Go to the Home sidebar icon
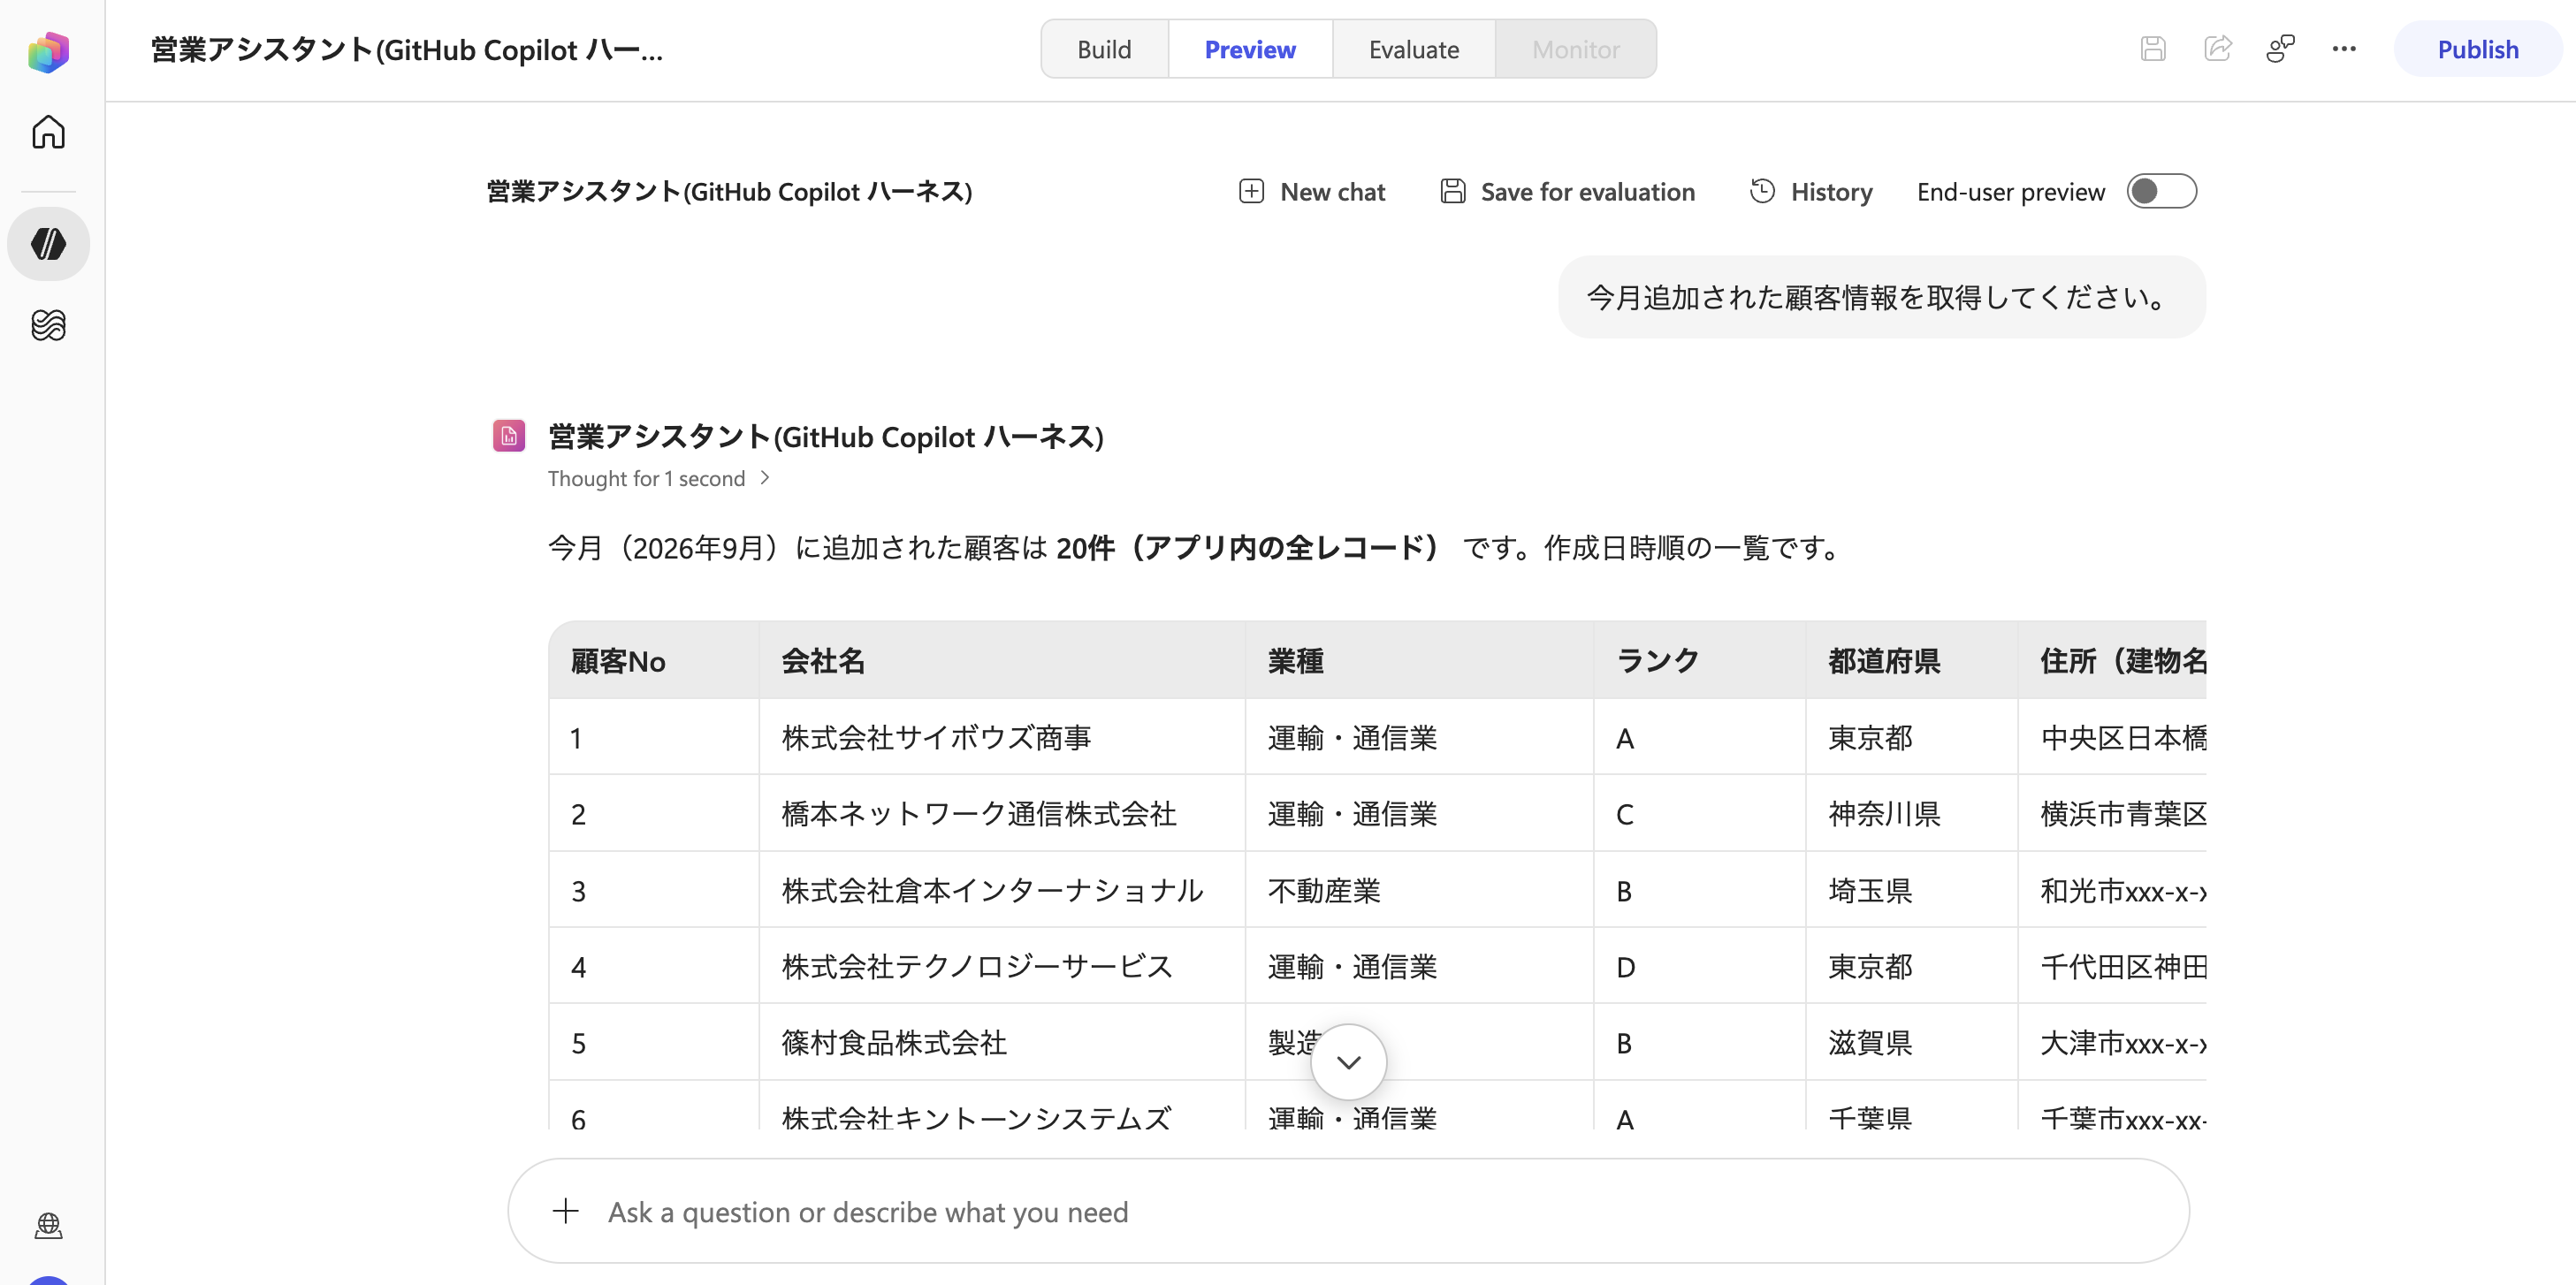This screenshot has width=2576, height=1285. (x=48, y=131)
